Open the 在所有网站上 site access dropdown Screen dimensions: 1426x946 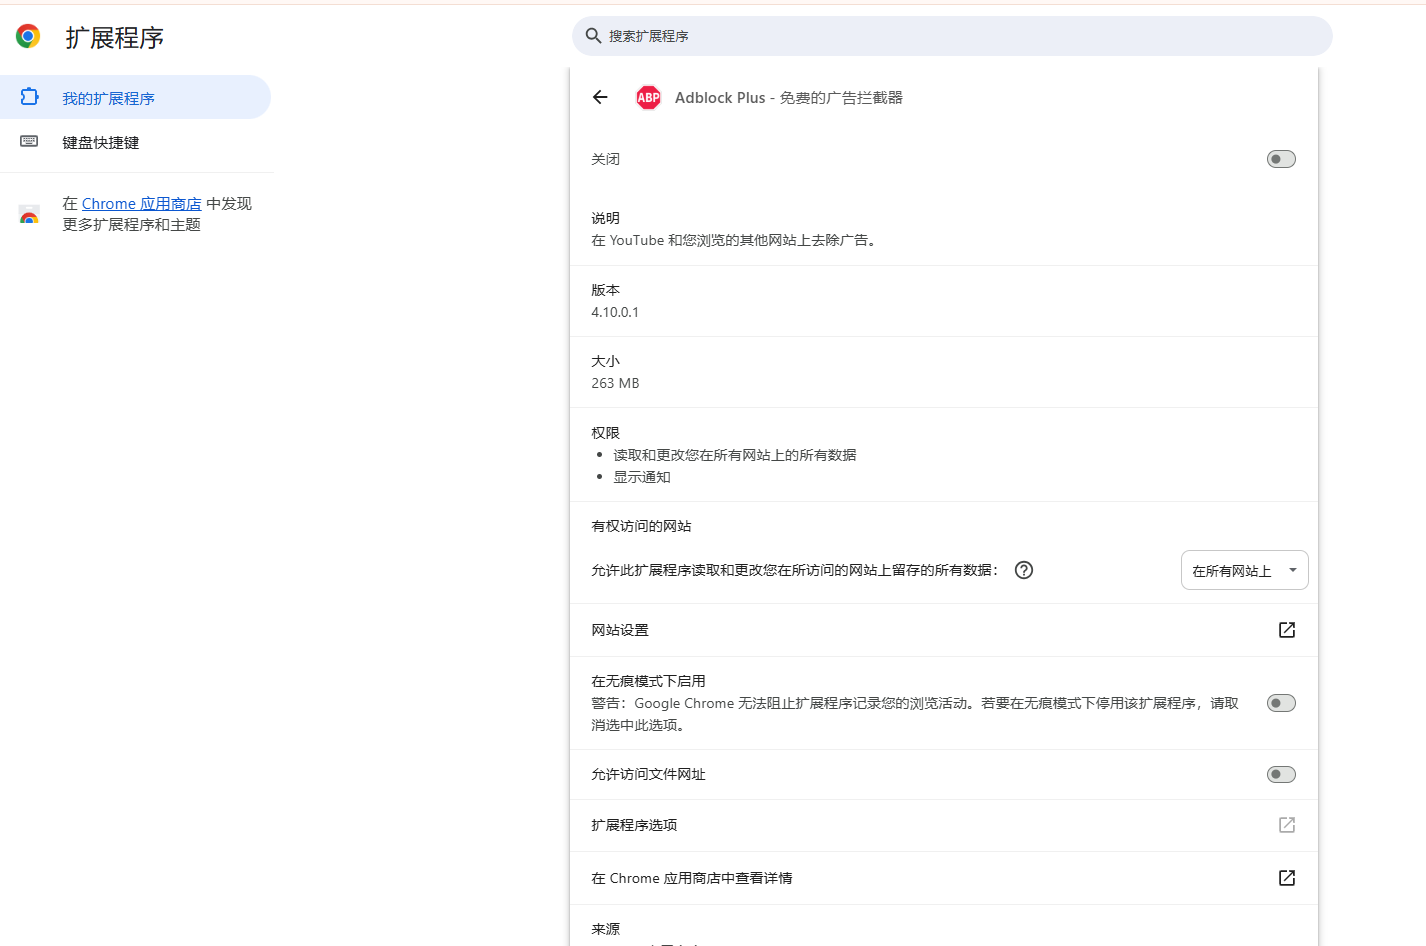1245,570
